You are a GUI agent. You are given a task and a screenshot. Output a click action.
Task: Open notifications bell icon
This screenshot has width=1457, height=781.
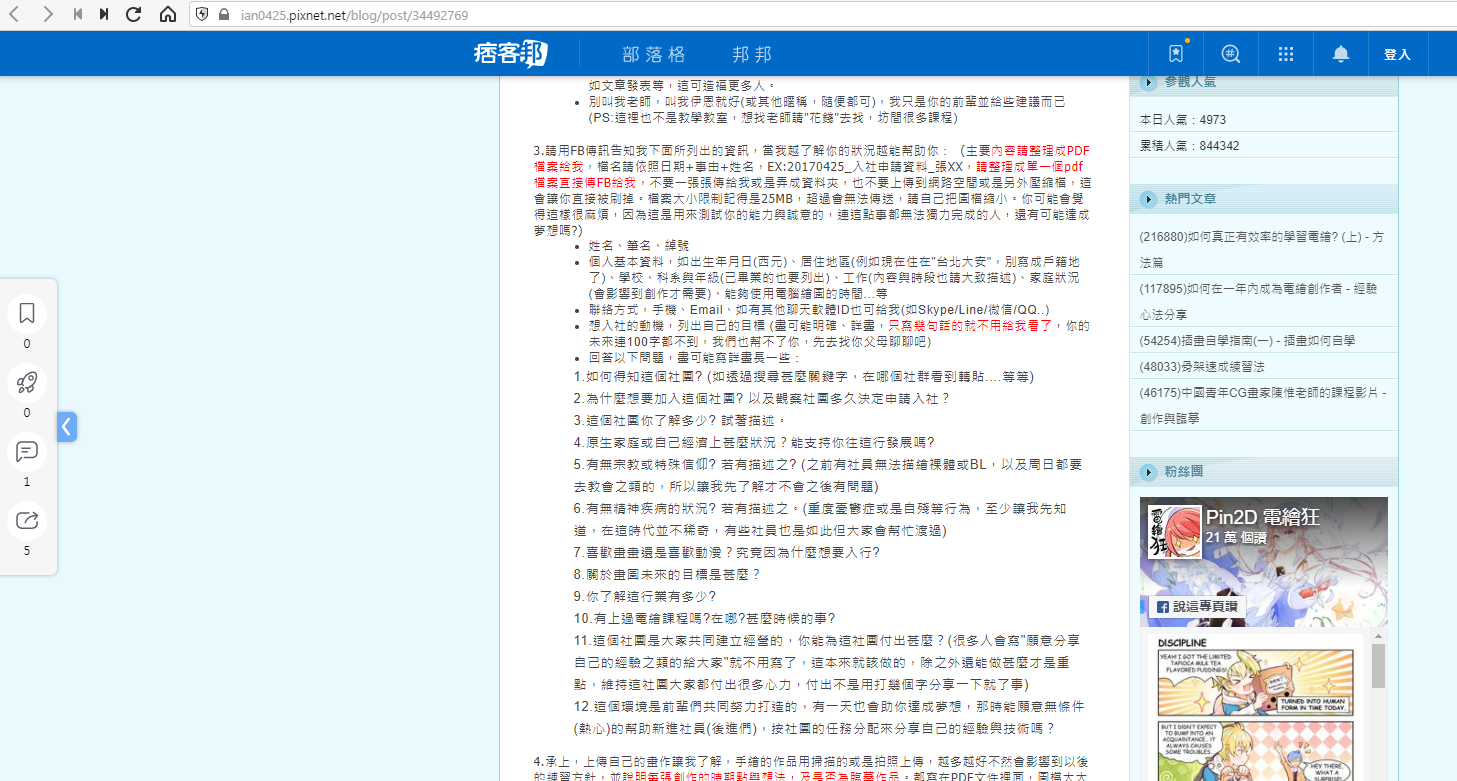click(1341, 54)
